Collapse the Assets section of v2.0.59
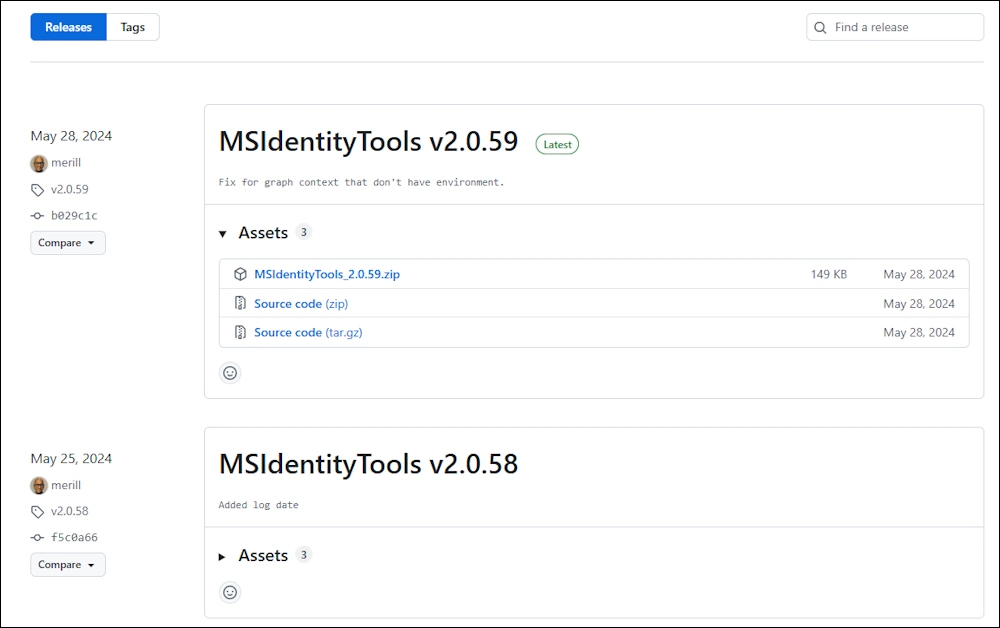 pos(223,233)
